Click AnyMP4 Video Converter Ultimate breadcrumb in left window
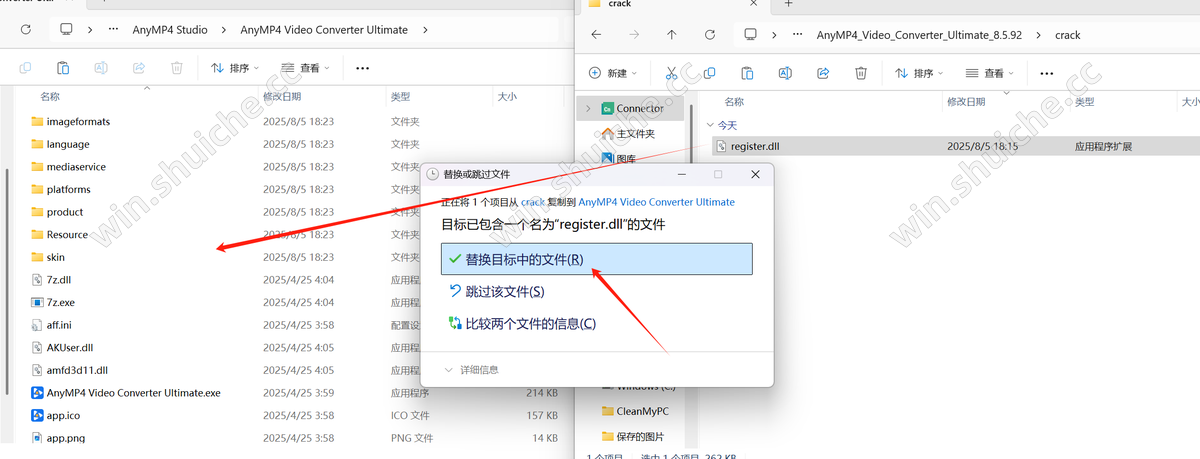 pos(326,30)
